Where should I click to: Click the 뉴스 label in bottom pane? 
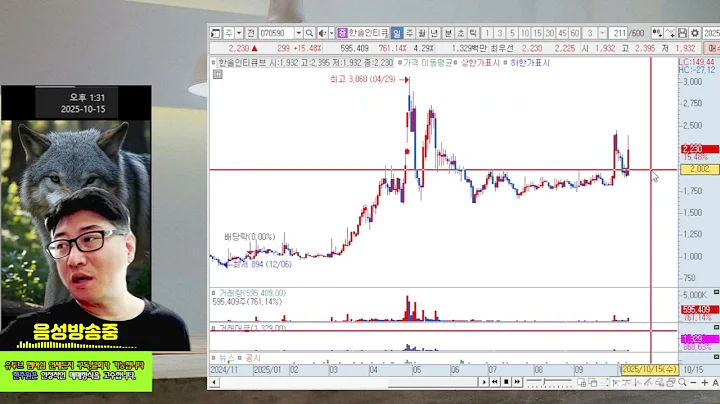[x=226, y=358]
